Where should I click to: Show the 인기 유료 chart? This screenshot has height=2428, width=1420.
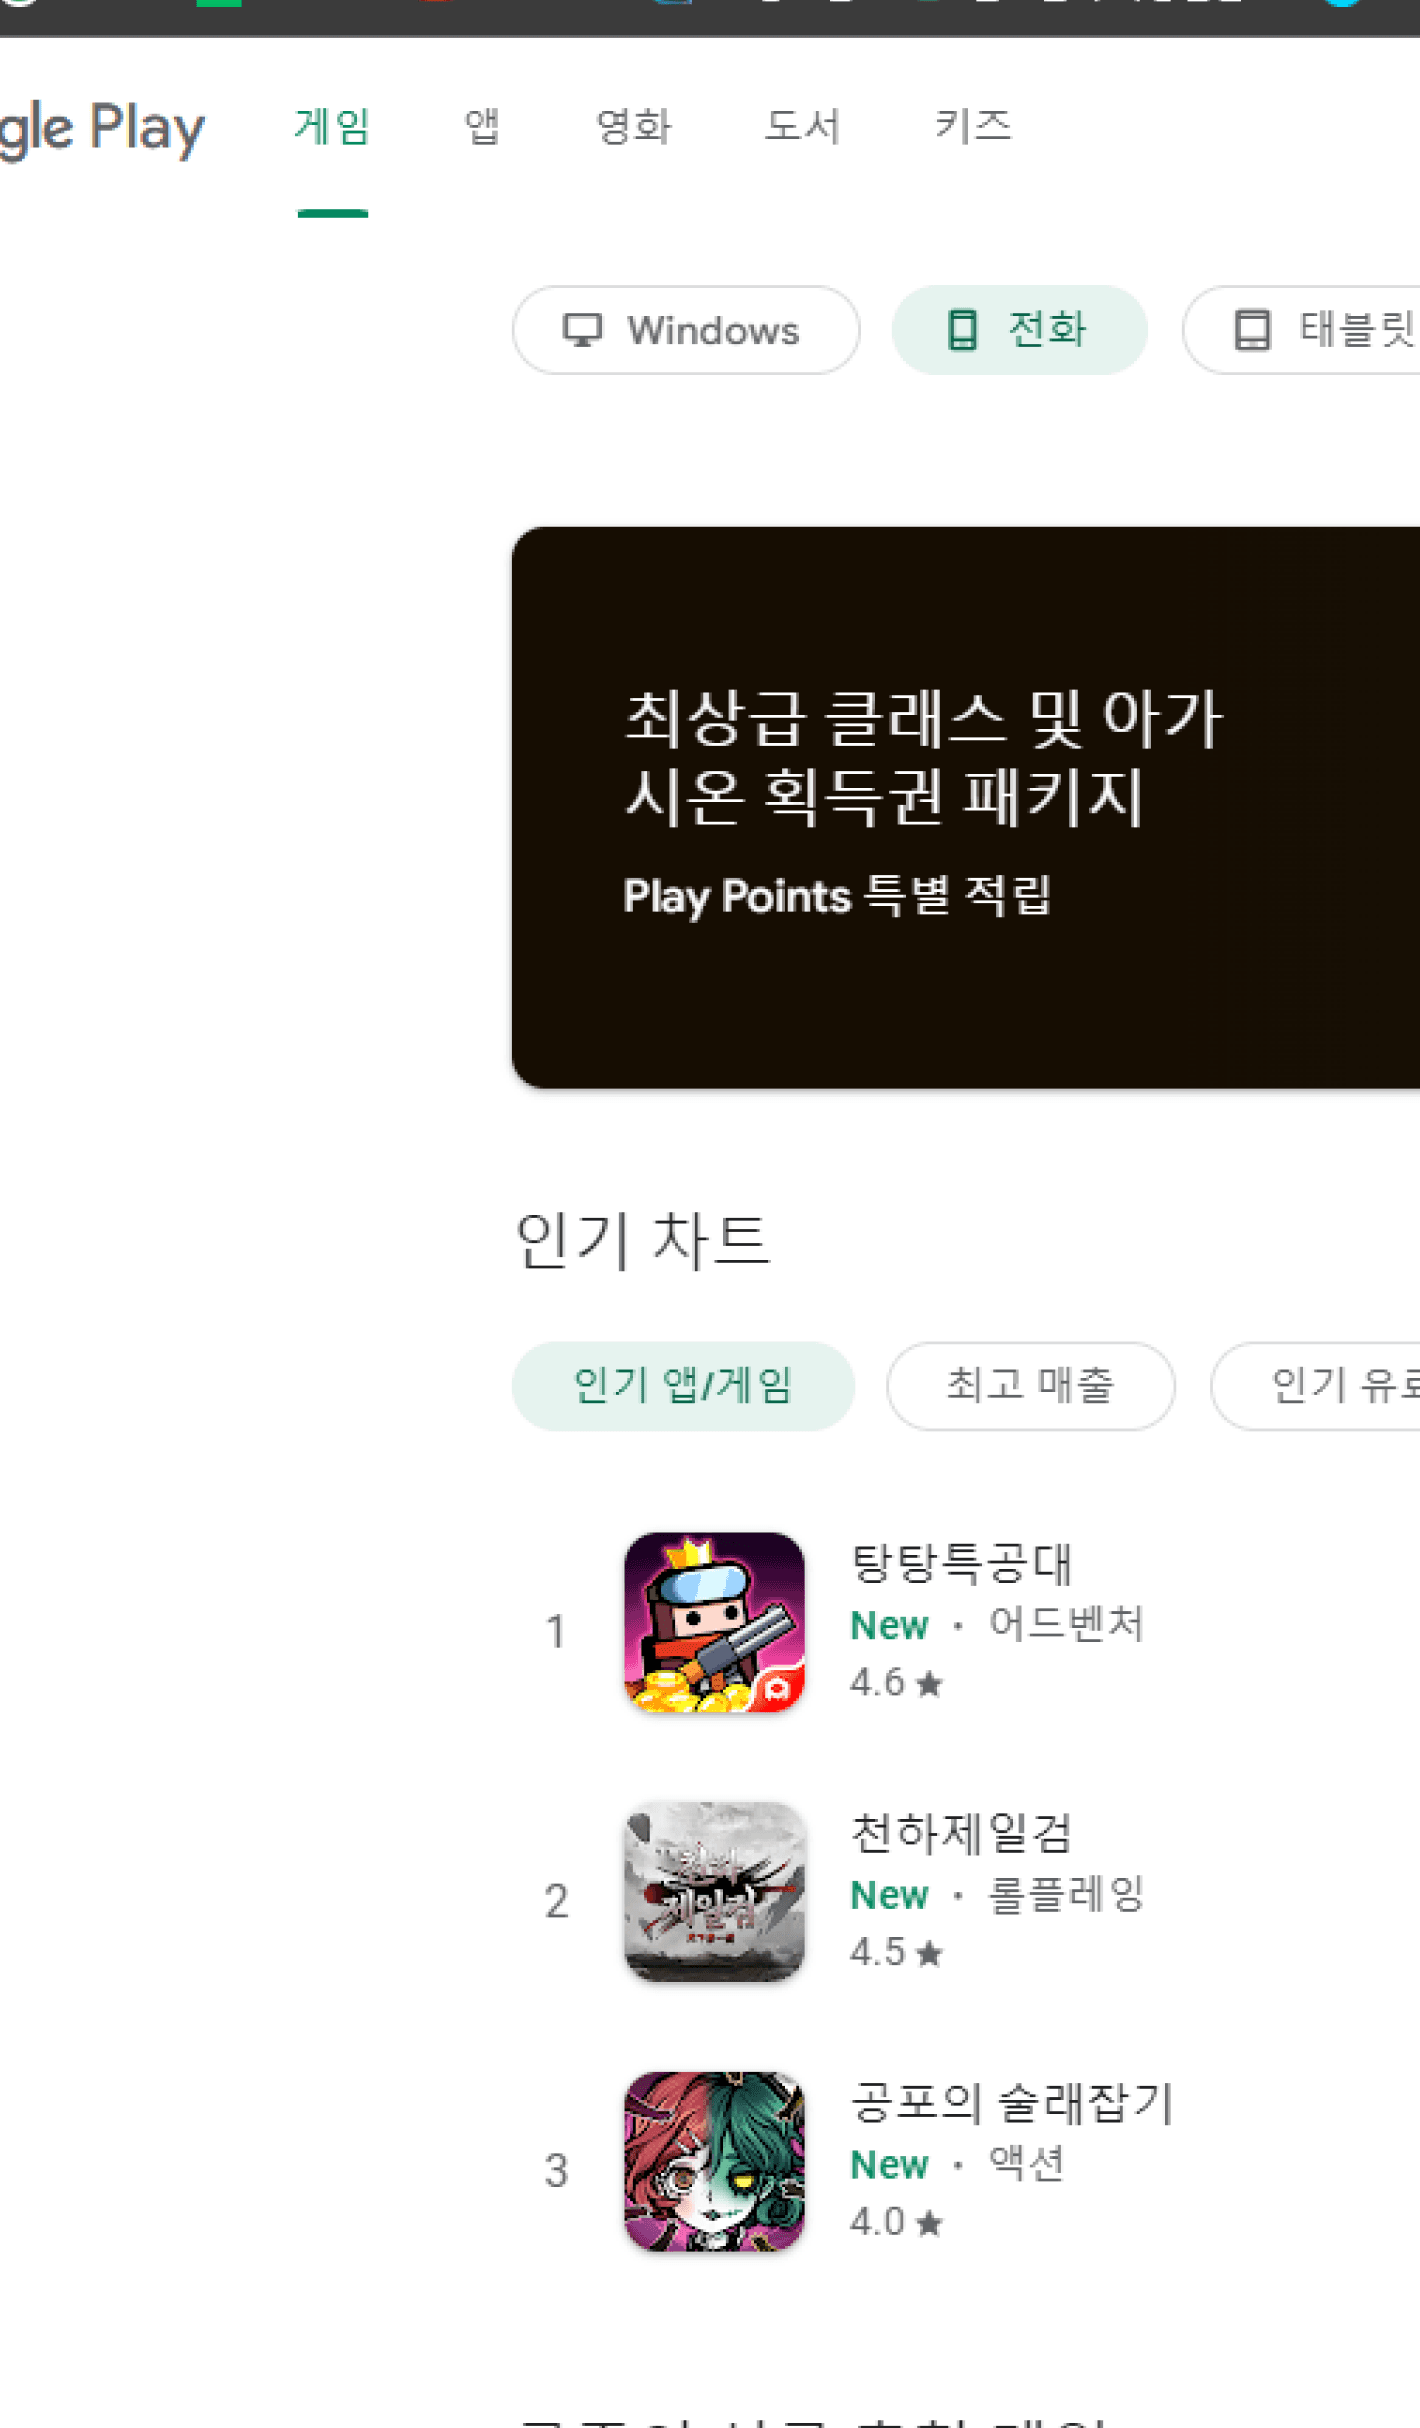click(x=1315, y=1386)
